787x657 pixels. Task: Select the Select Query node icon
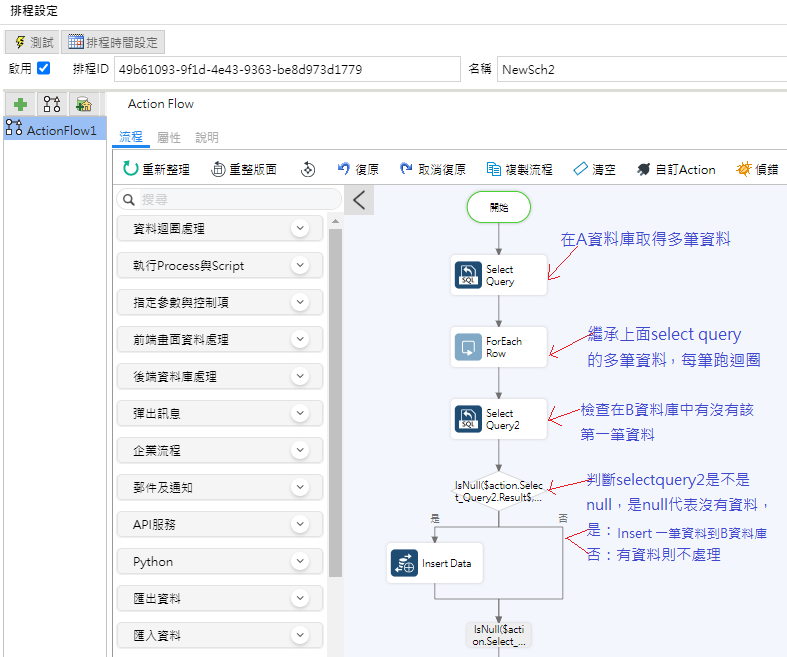[x=468, y=275]
